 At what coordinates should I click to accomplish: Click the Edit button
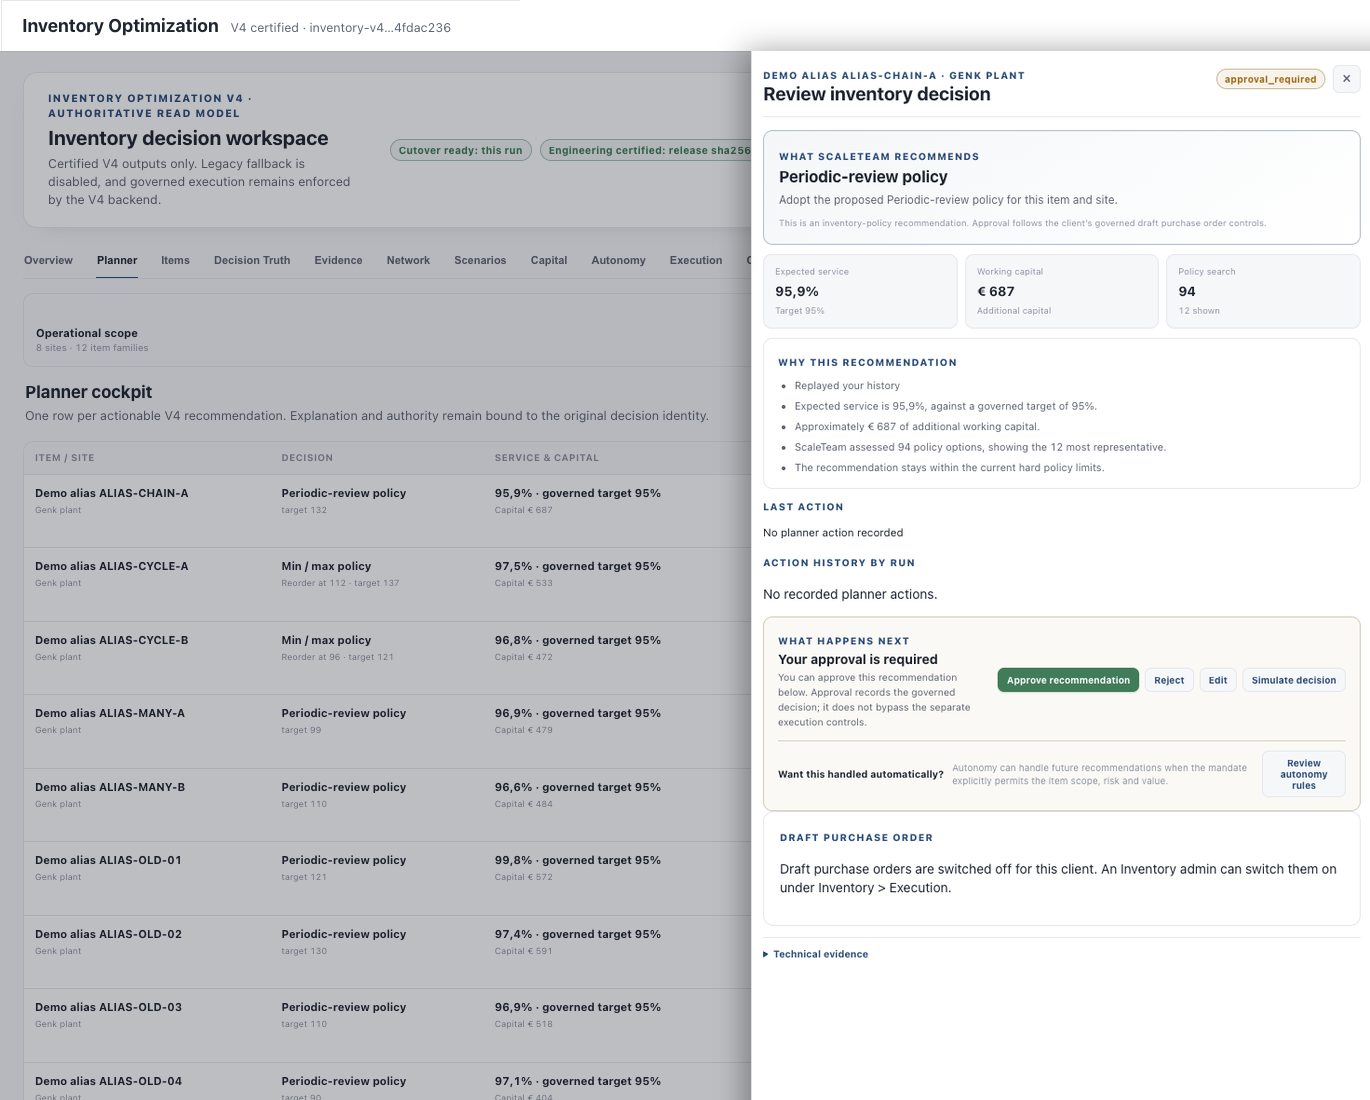pyautogui.click(x=1218, y=680)
